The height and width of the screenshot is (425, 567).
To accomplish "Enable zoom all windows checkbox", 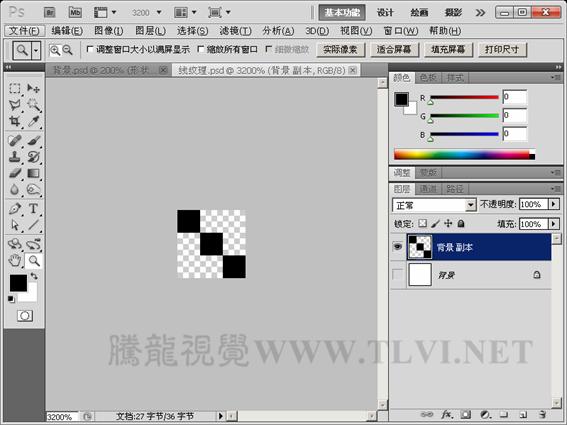I will [201, 49].
